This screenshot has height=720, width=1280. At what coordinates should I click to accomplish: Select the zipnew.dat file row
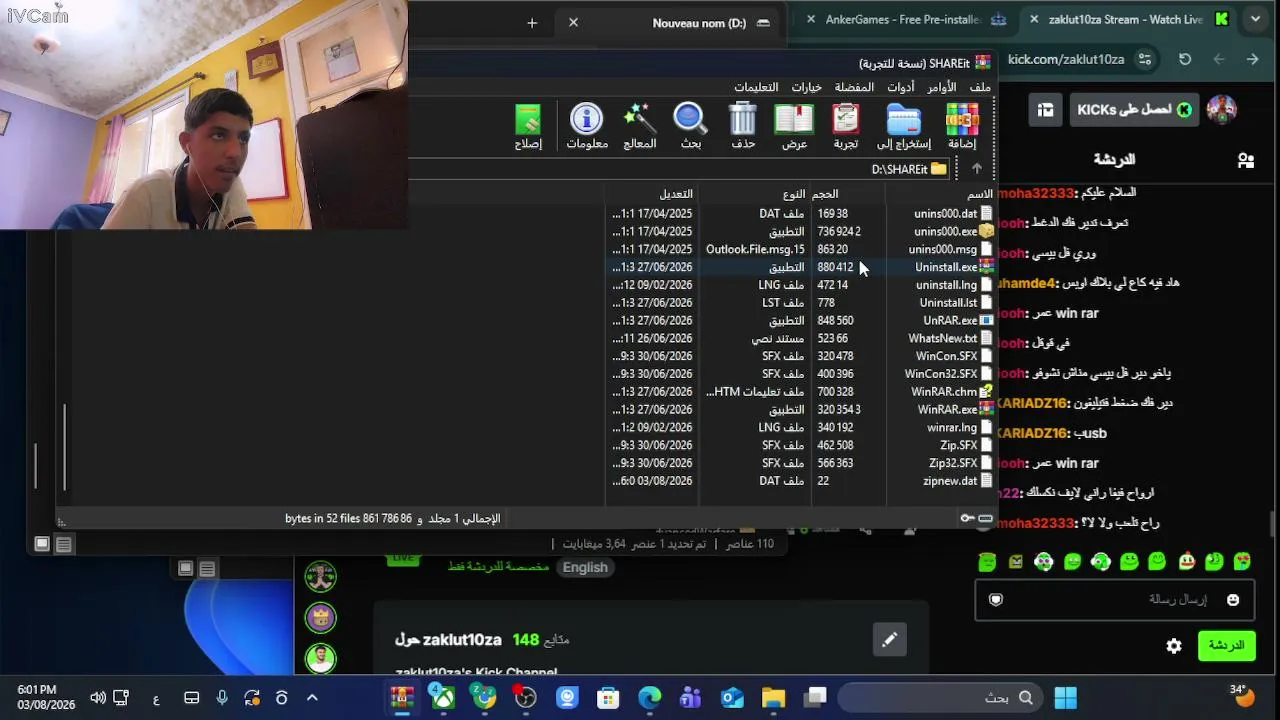801,481
